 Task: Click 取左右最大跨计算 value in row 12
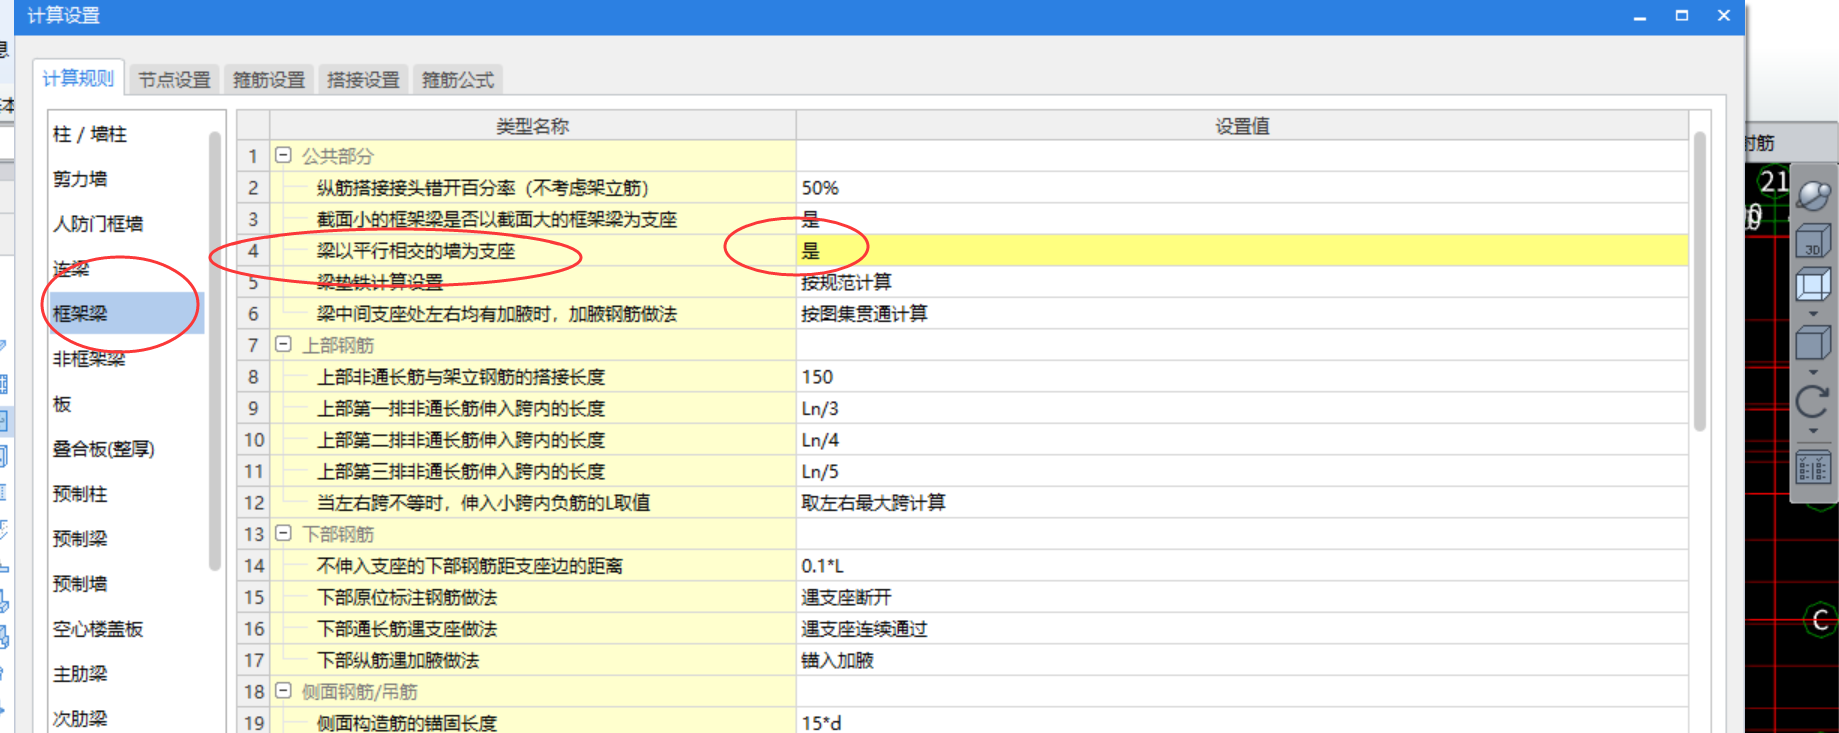click(873, 503)
